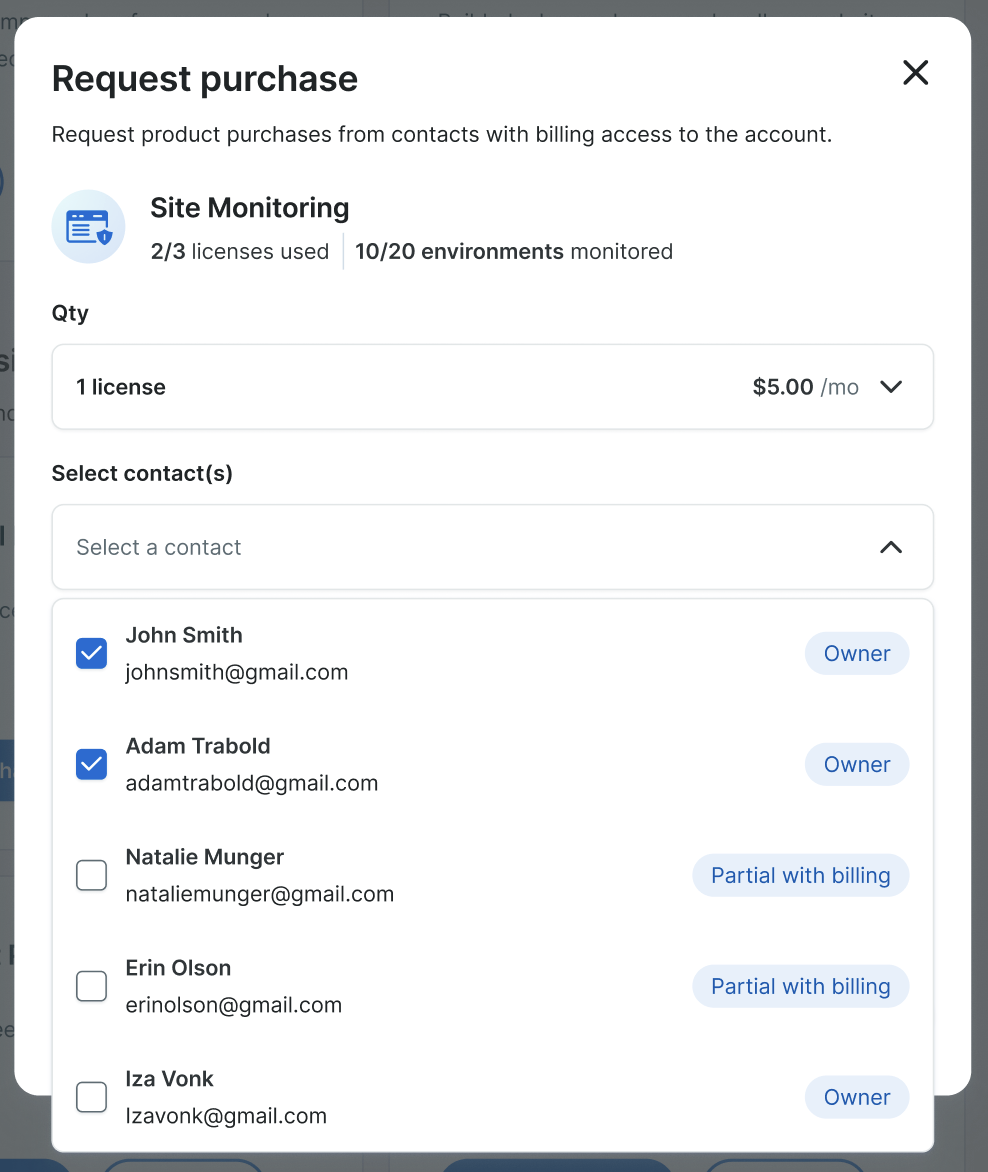Click Adam Trabold's Owner badge

click(856, 765)
